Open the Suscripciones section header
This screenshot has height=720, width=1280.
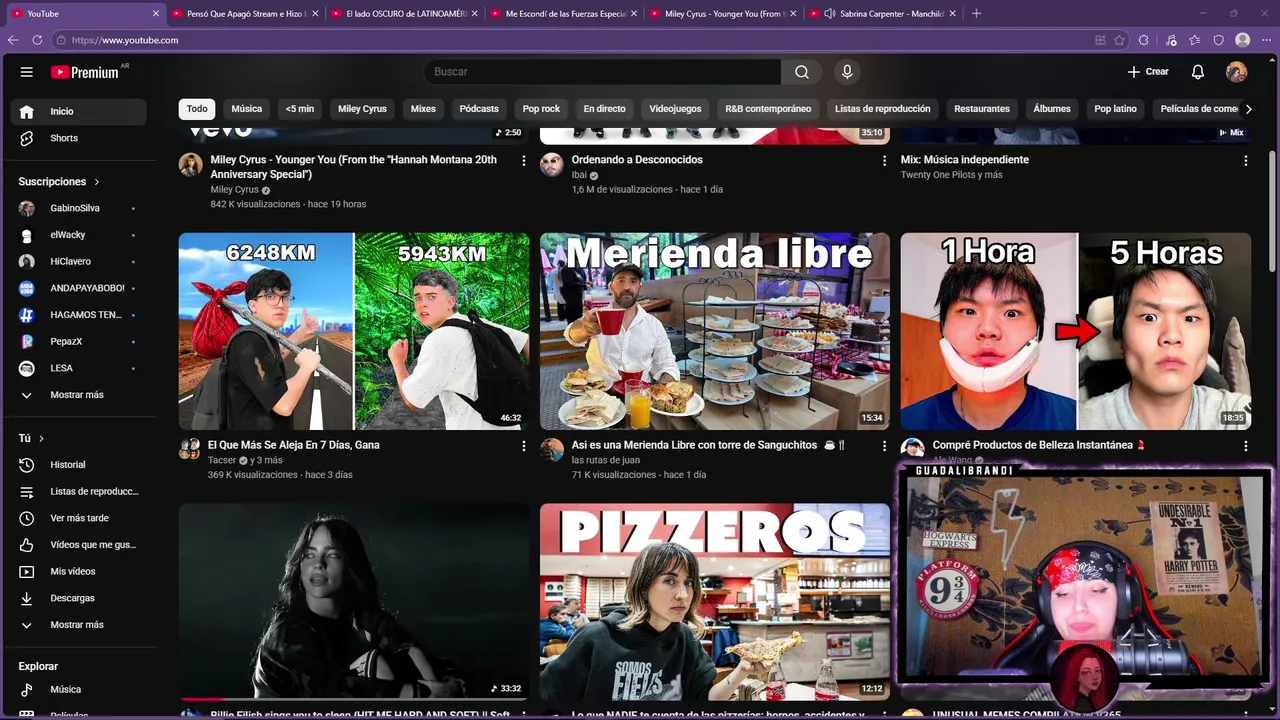59,182
